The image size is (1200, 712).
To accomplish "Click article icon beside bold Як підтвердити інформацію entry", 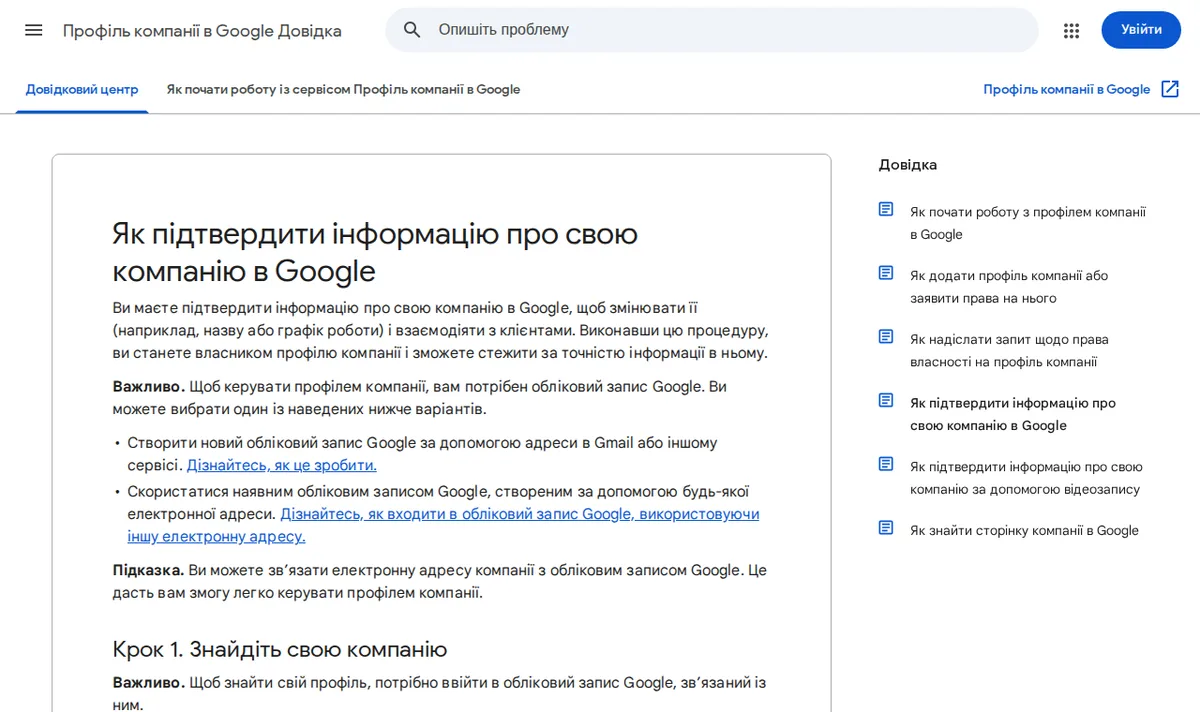I will click(x=886, y=401).
